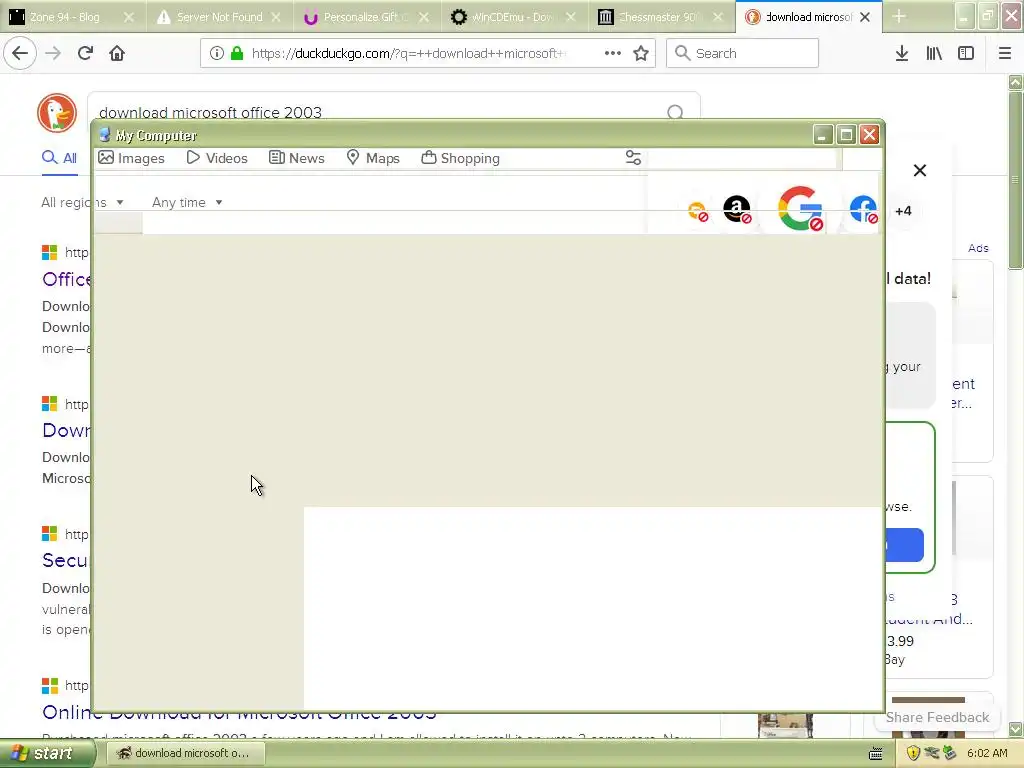Click the blocked Google tracker icon
The height and width of the screenshot is (768, 1024).
pyautogui.click(x=799, y=208)
